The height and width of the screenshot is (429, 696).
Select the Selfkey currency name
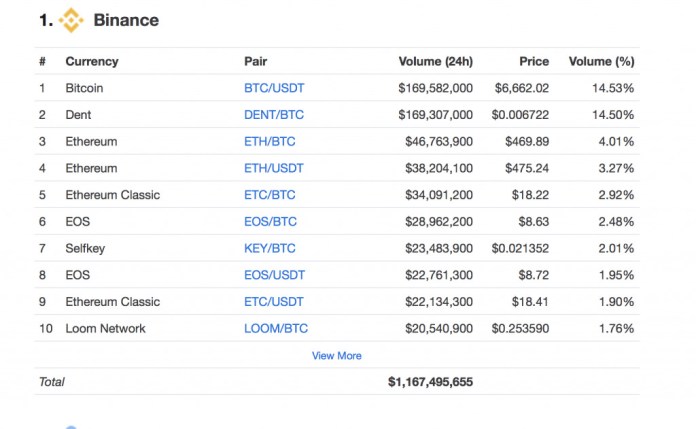click(x=85, y=248)
